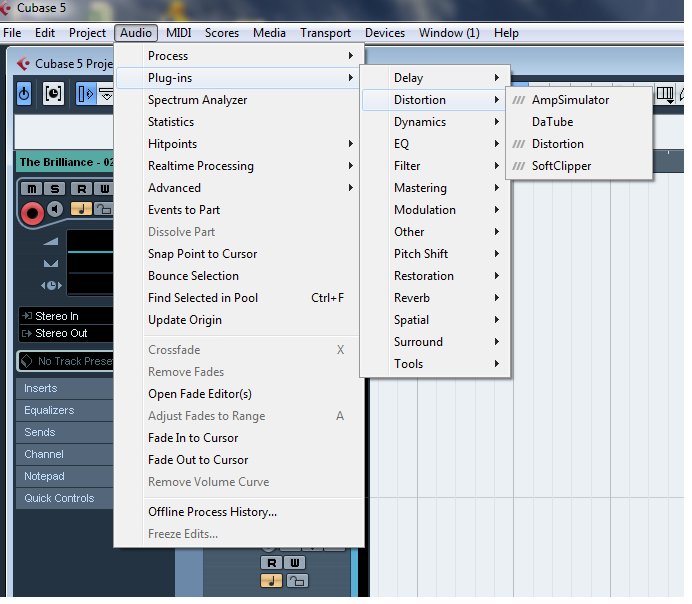Toggle the W button on the bottom track
The height and width of the screenshot is (604, 692).
pos(294,563)
